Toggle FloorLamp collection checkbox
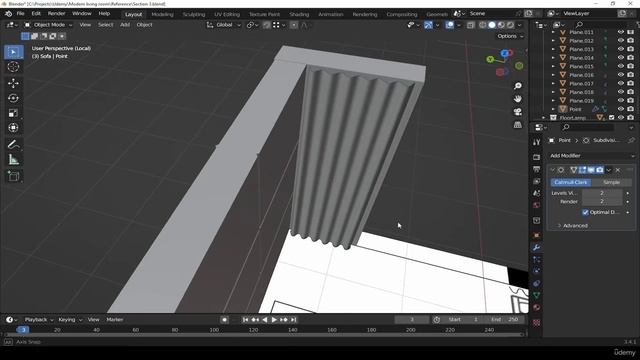This screenshot has width=640, height=360. point(611,118)
